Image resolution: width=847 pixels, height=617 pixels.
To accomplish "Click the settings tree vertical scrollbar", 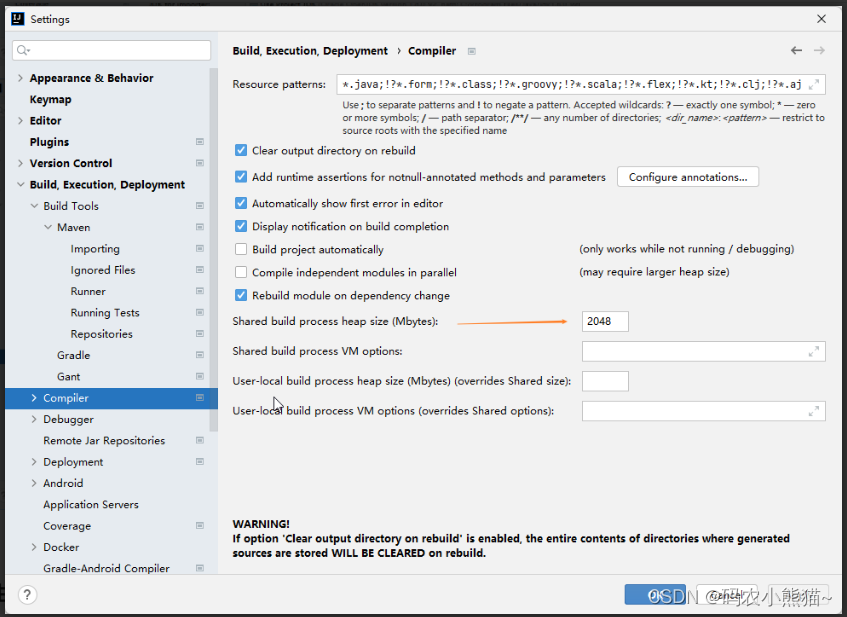I will tap(214, 249).
